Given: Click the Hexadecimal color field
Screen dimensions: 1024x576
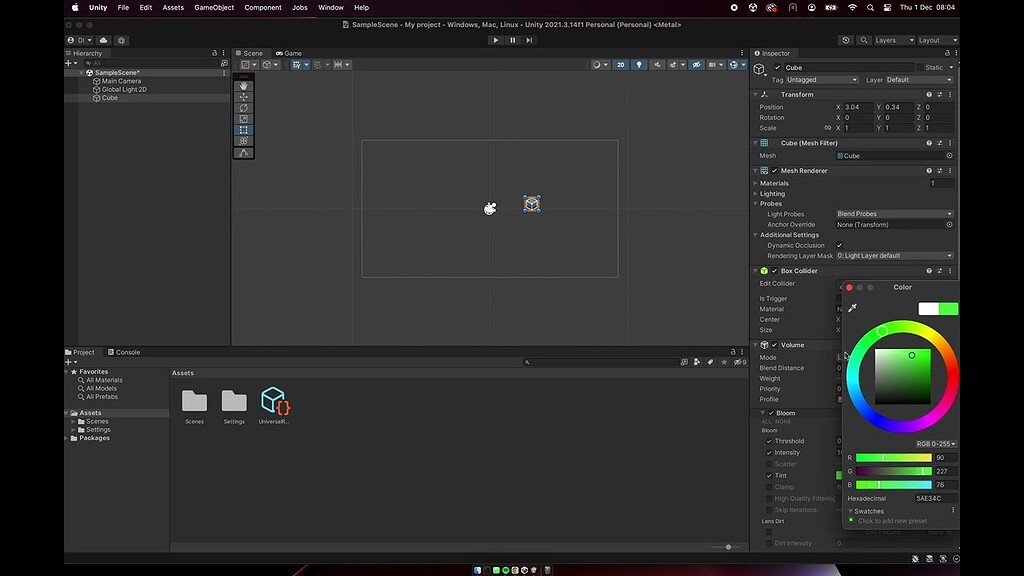Looking at the screenshot, I should [935, 498].
